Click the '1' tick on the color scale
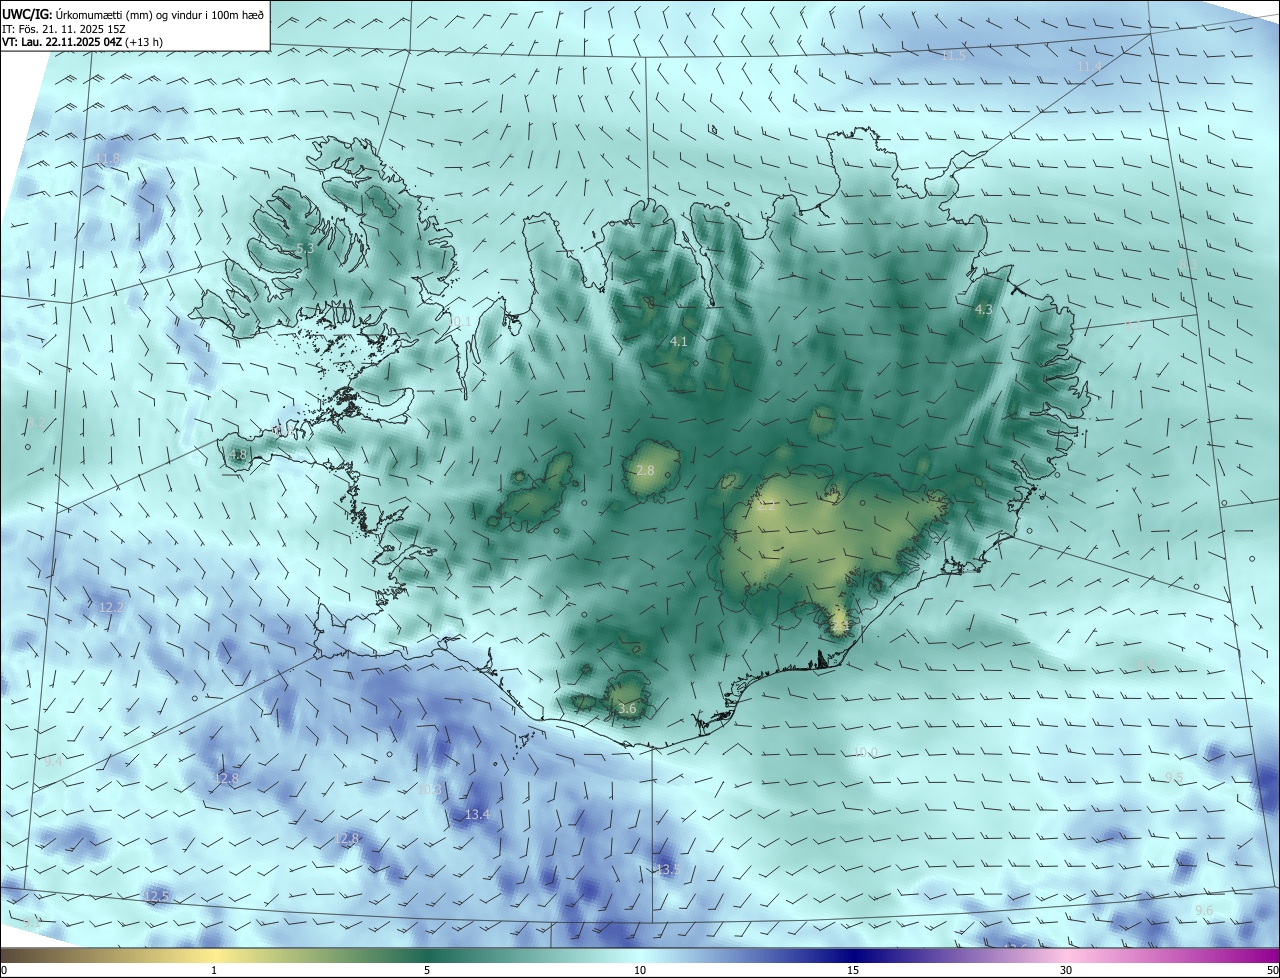The width and height of the screenshot is (1280, 978). pos(214,971)
